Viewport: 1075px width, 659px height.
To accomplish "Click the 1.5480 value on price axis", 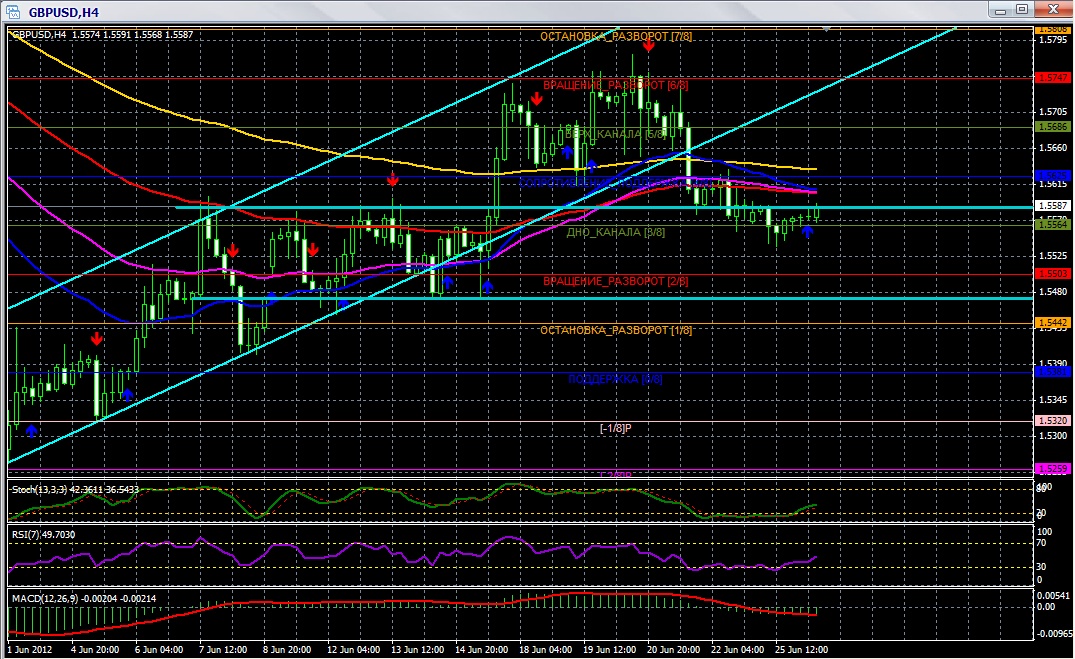I will 1053,291.
